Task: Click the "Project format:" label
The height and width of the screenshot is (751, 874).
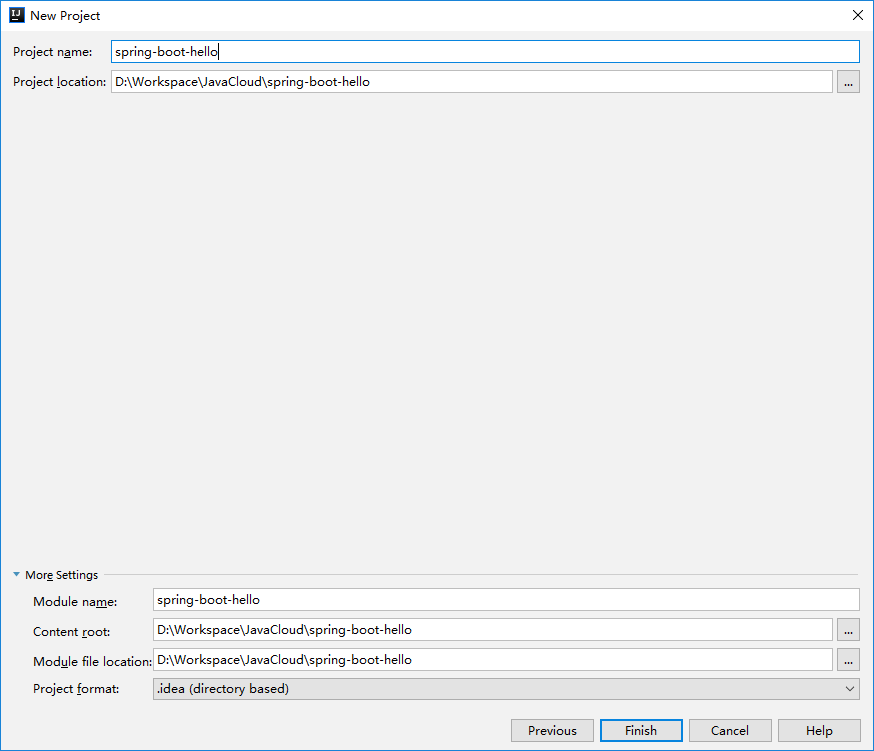Action: click(76, 689)
